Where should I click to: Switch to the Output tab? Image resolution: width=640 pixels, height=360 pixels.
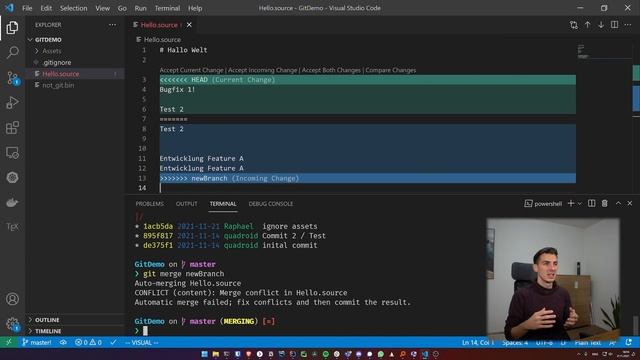click(x=187, y=204)
